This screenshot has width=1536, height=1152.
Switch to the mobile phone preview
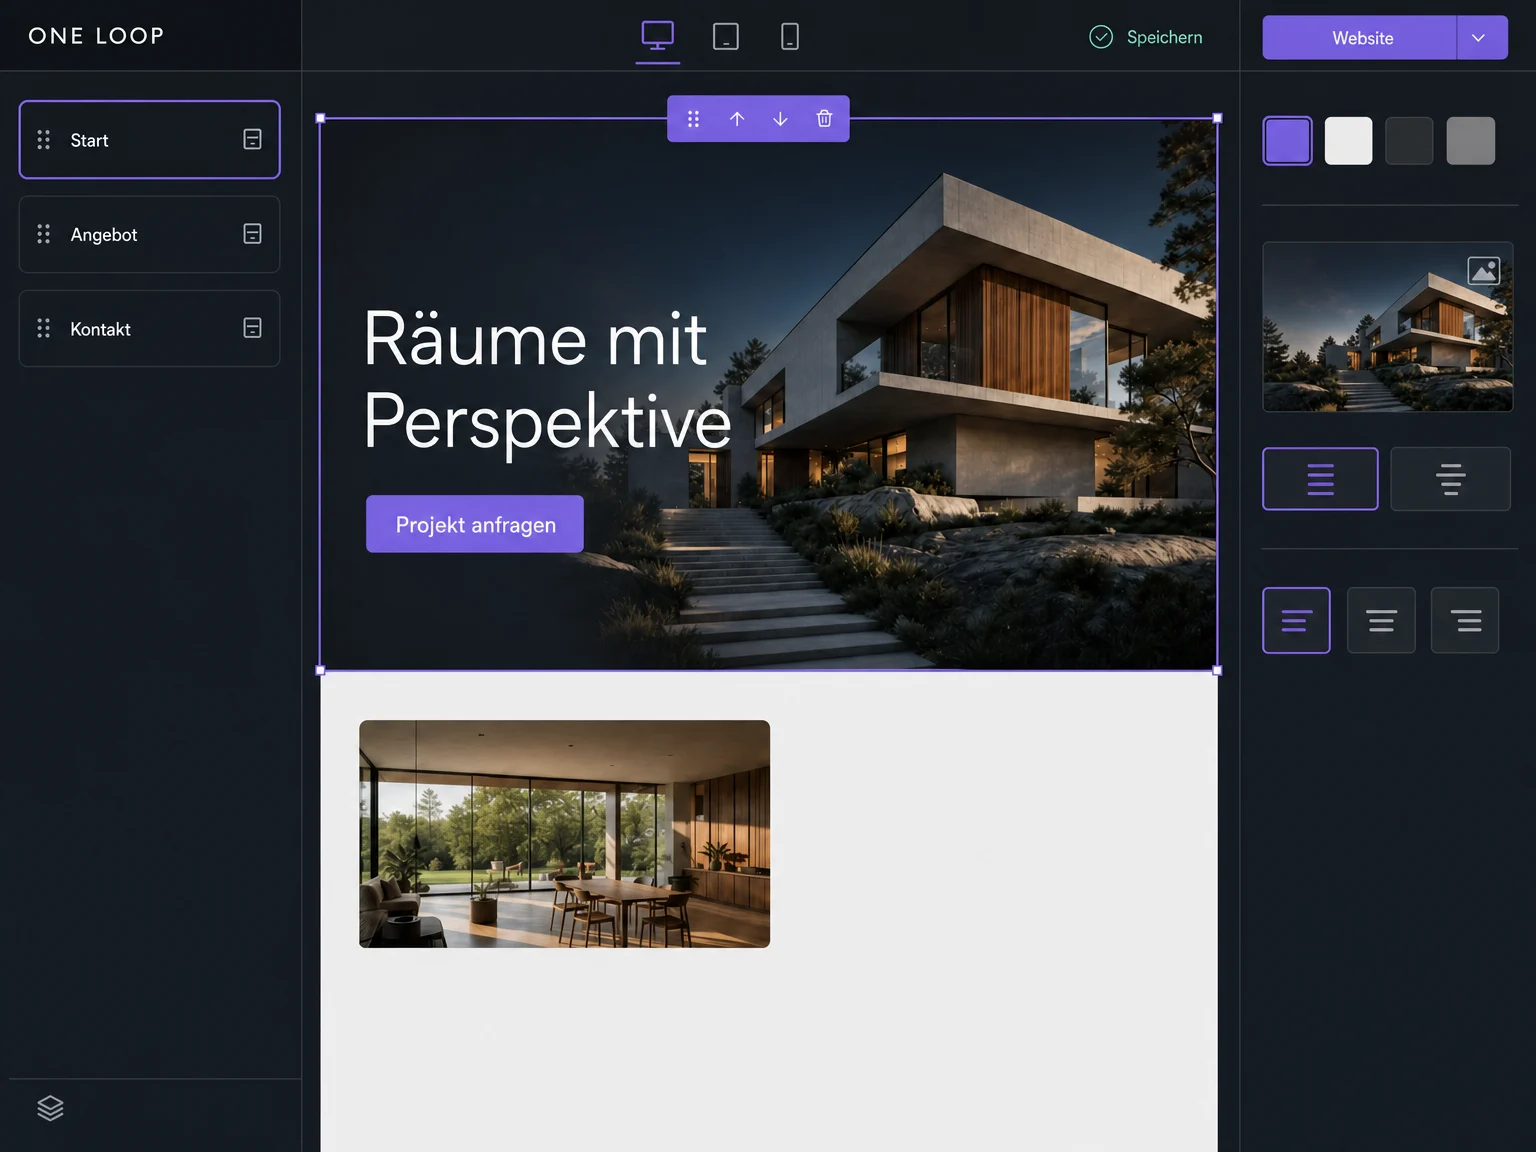(x=790, y=37)
